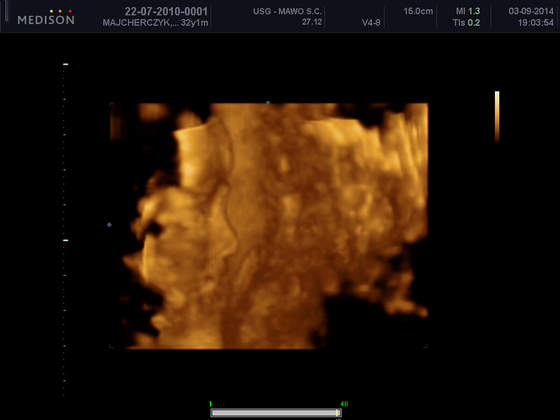Select the V4-8 probe indicator

tap(371, 23)
